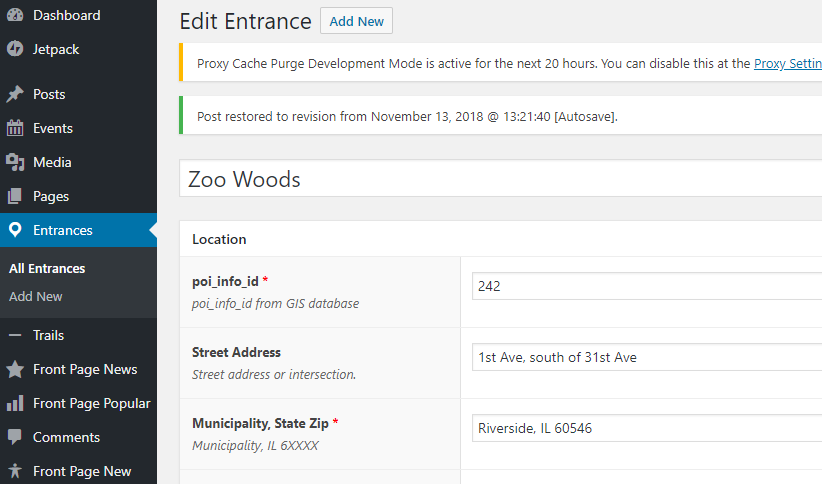
Task: Click the Posts pushpin icon
Action: coord(15,94)
